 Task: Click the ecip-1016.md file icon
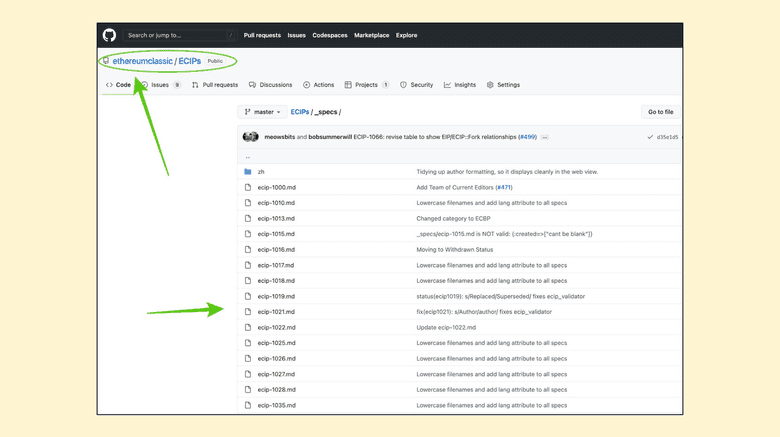(x=248, y=249)
